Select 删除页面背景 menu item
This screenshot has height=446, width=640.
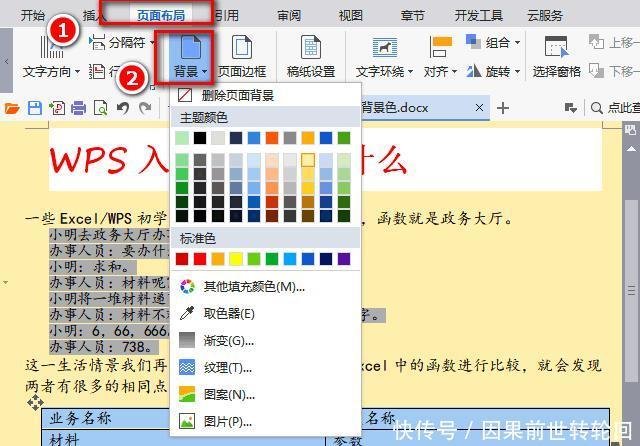(265, 95)
